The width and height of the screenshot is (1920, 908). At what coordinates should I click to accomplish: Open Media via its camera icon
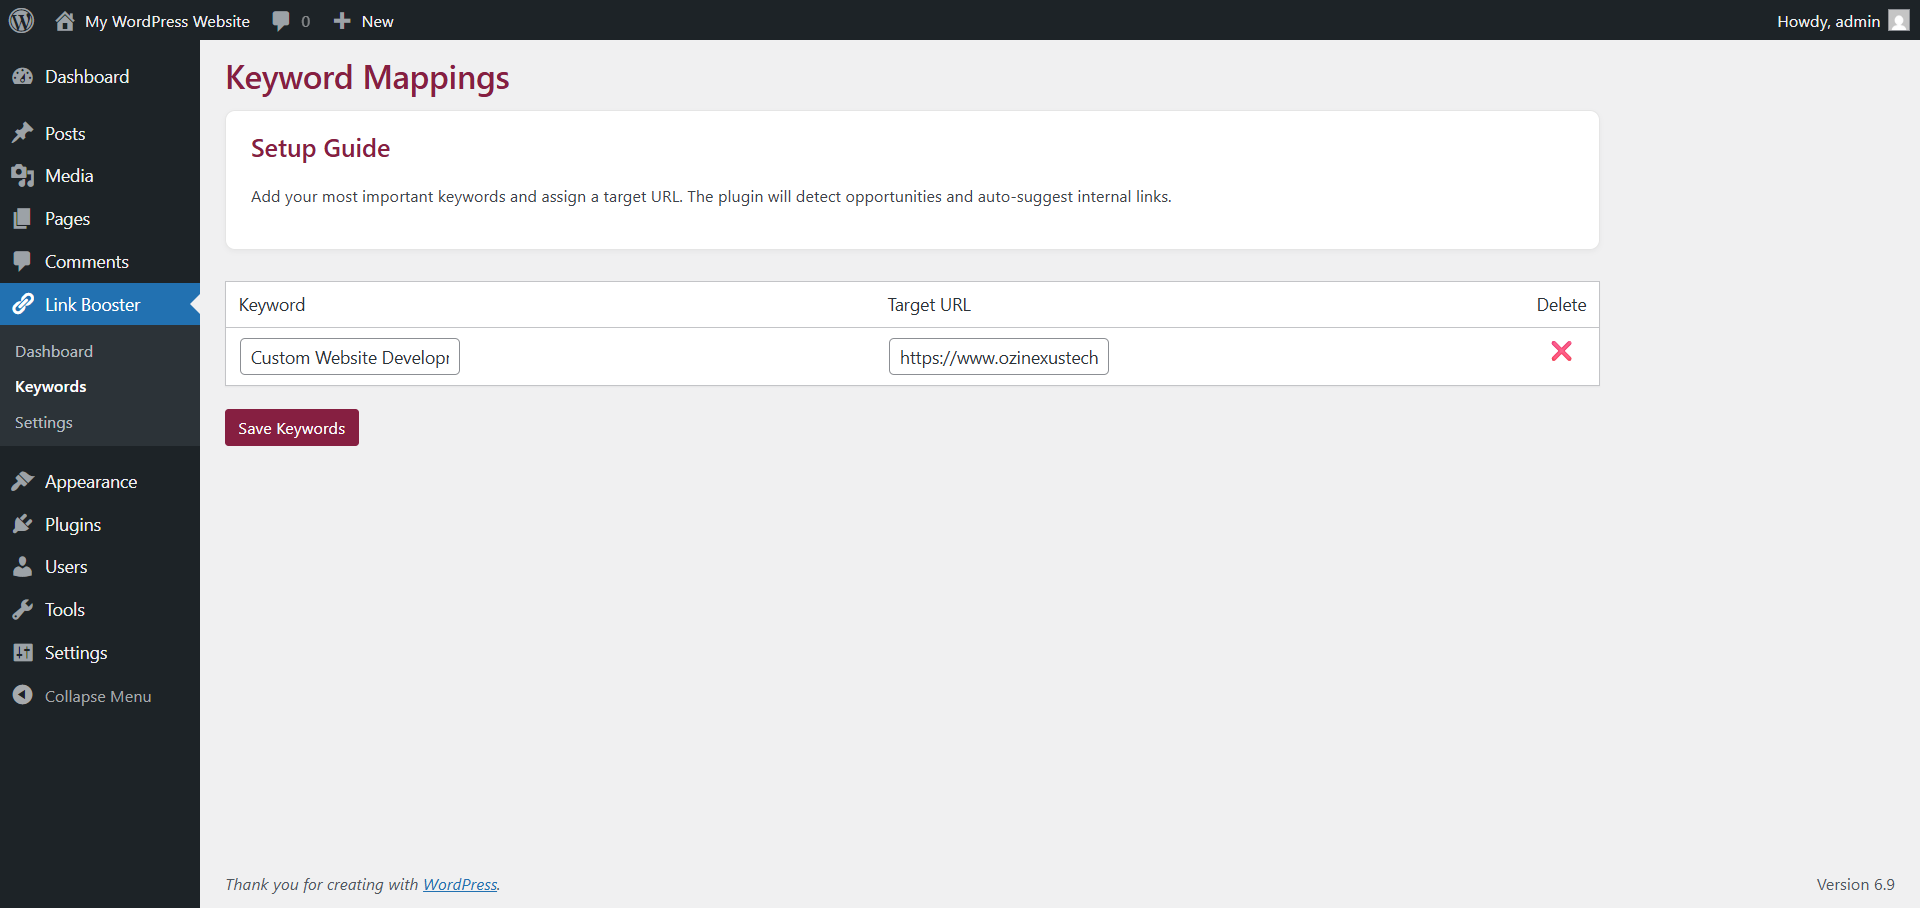pyautogui.click(x=24, y=176)
